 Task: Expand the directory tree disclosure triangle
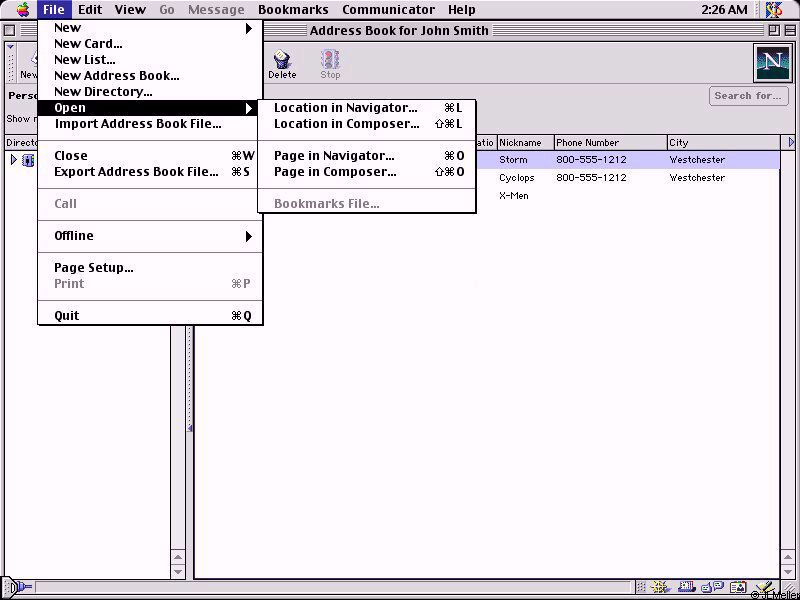pos(13,160)
